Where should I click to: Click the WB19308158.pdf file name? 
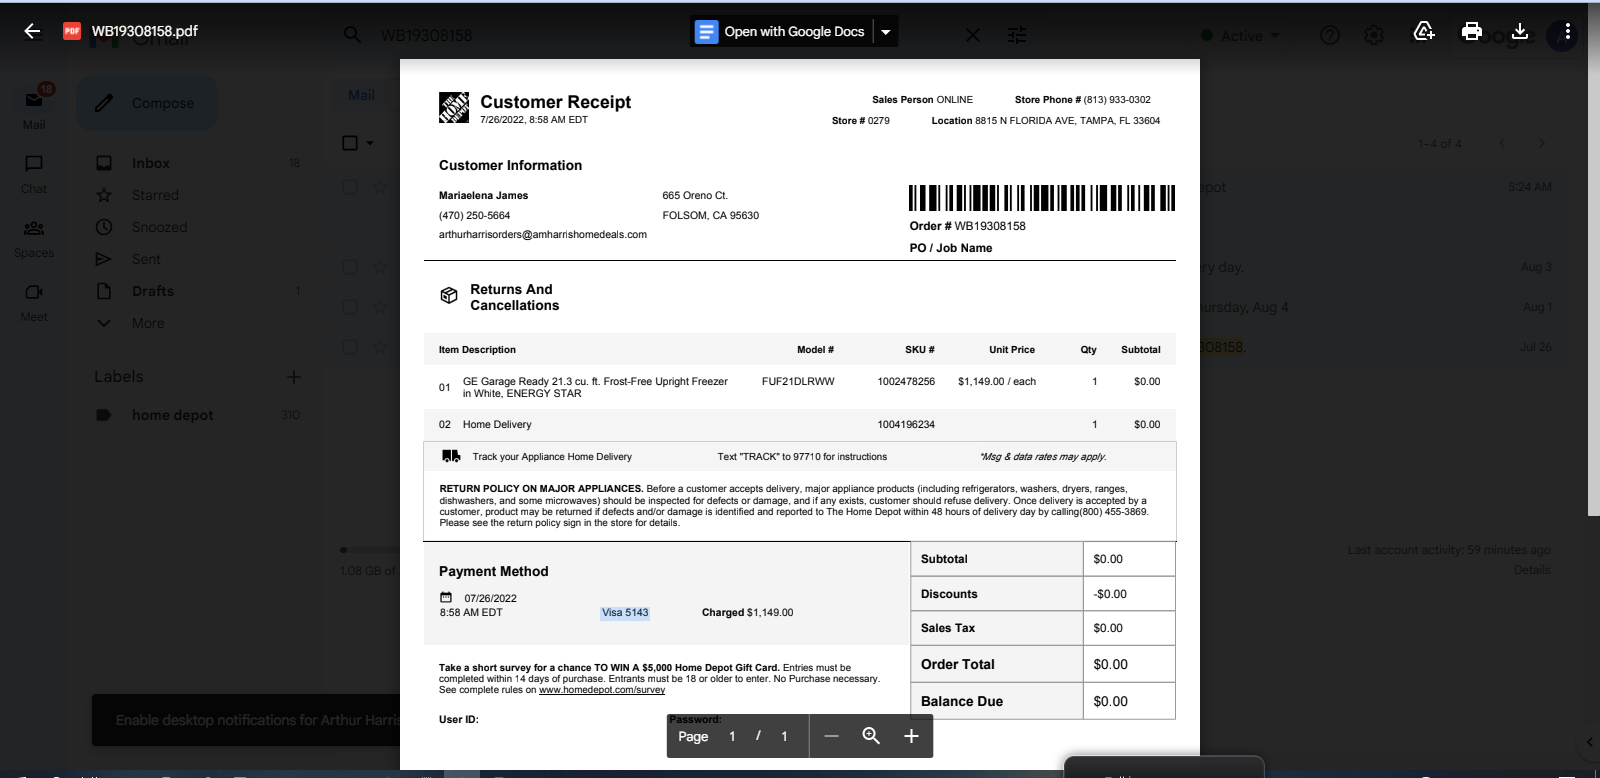click(145, 31)
